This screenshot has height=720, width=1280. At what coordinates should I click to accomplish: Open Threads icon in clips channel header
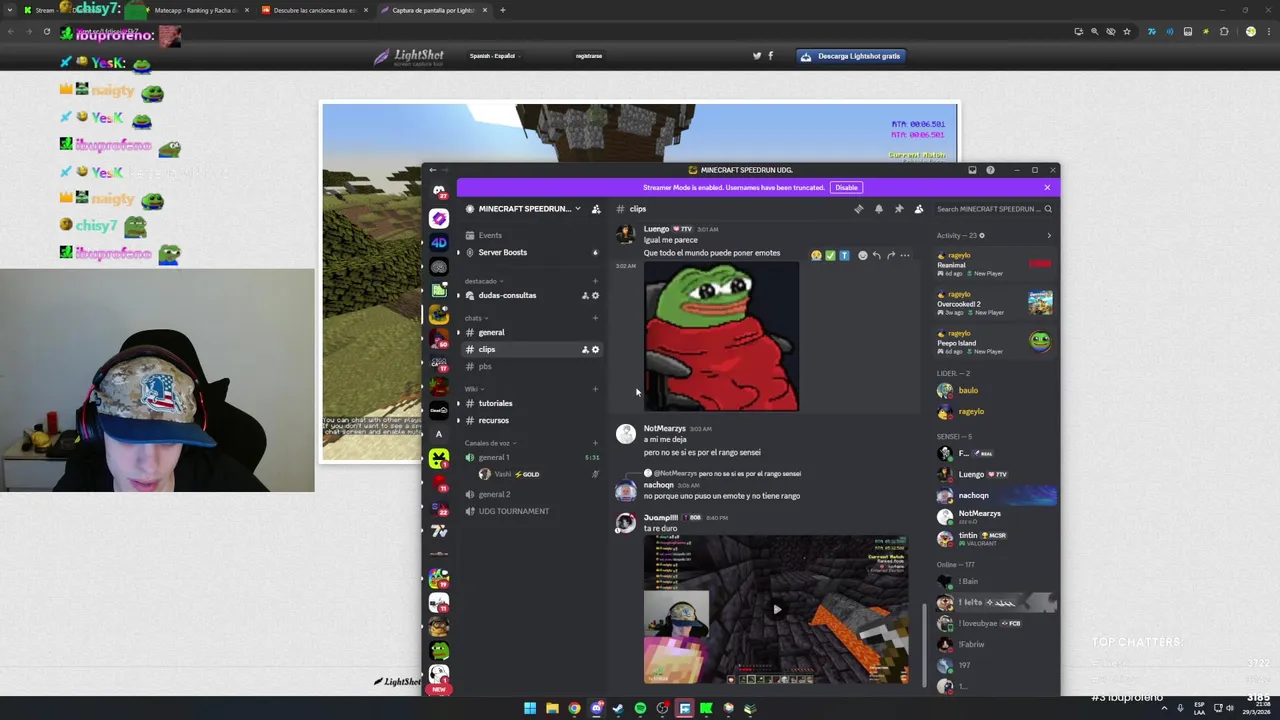point(858,209)
